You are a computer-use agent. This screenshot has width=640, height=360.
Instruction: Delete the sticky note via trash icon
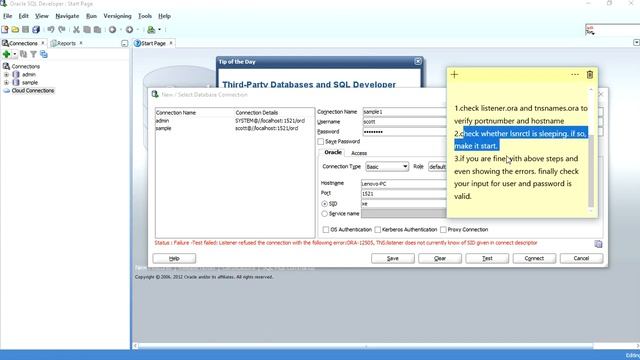pos(590,74)
